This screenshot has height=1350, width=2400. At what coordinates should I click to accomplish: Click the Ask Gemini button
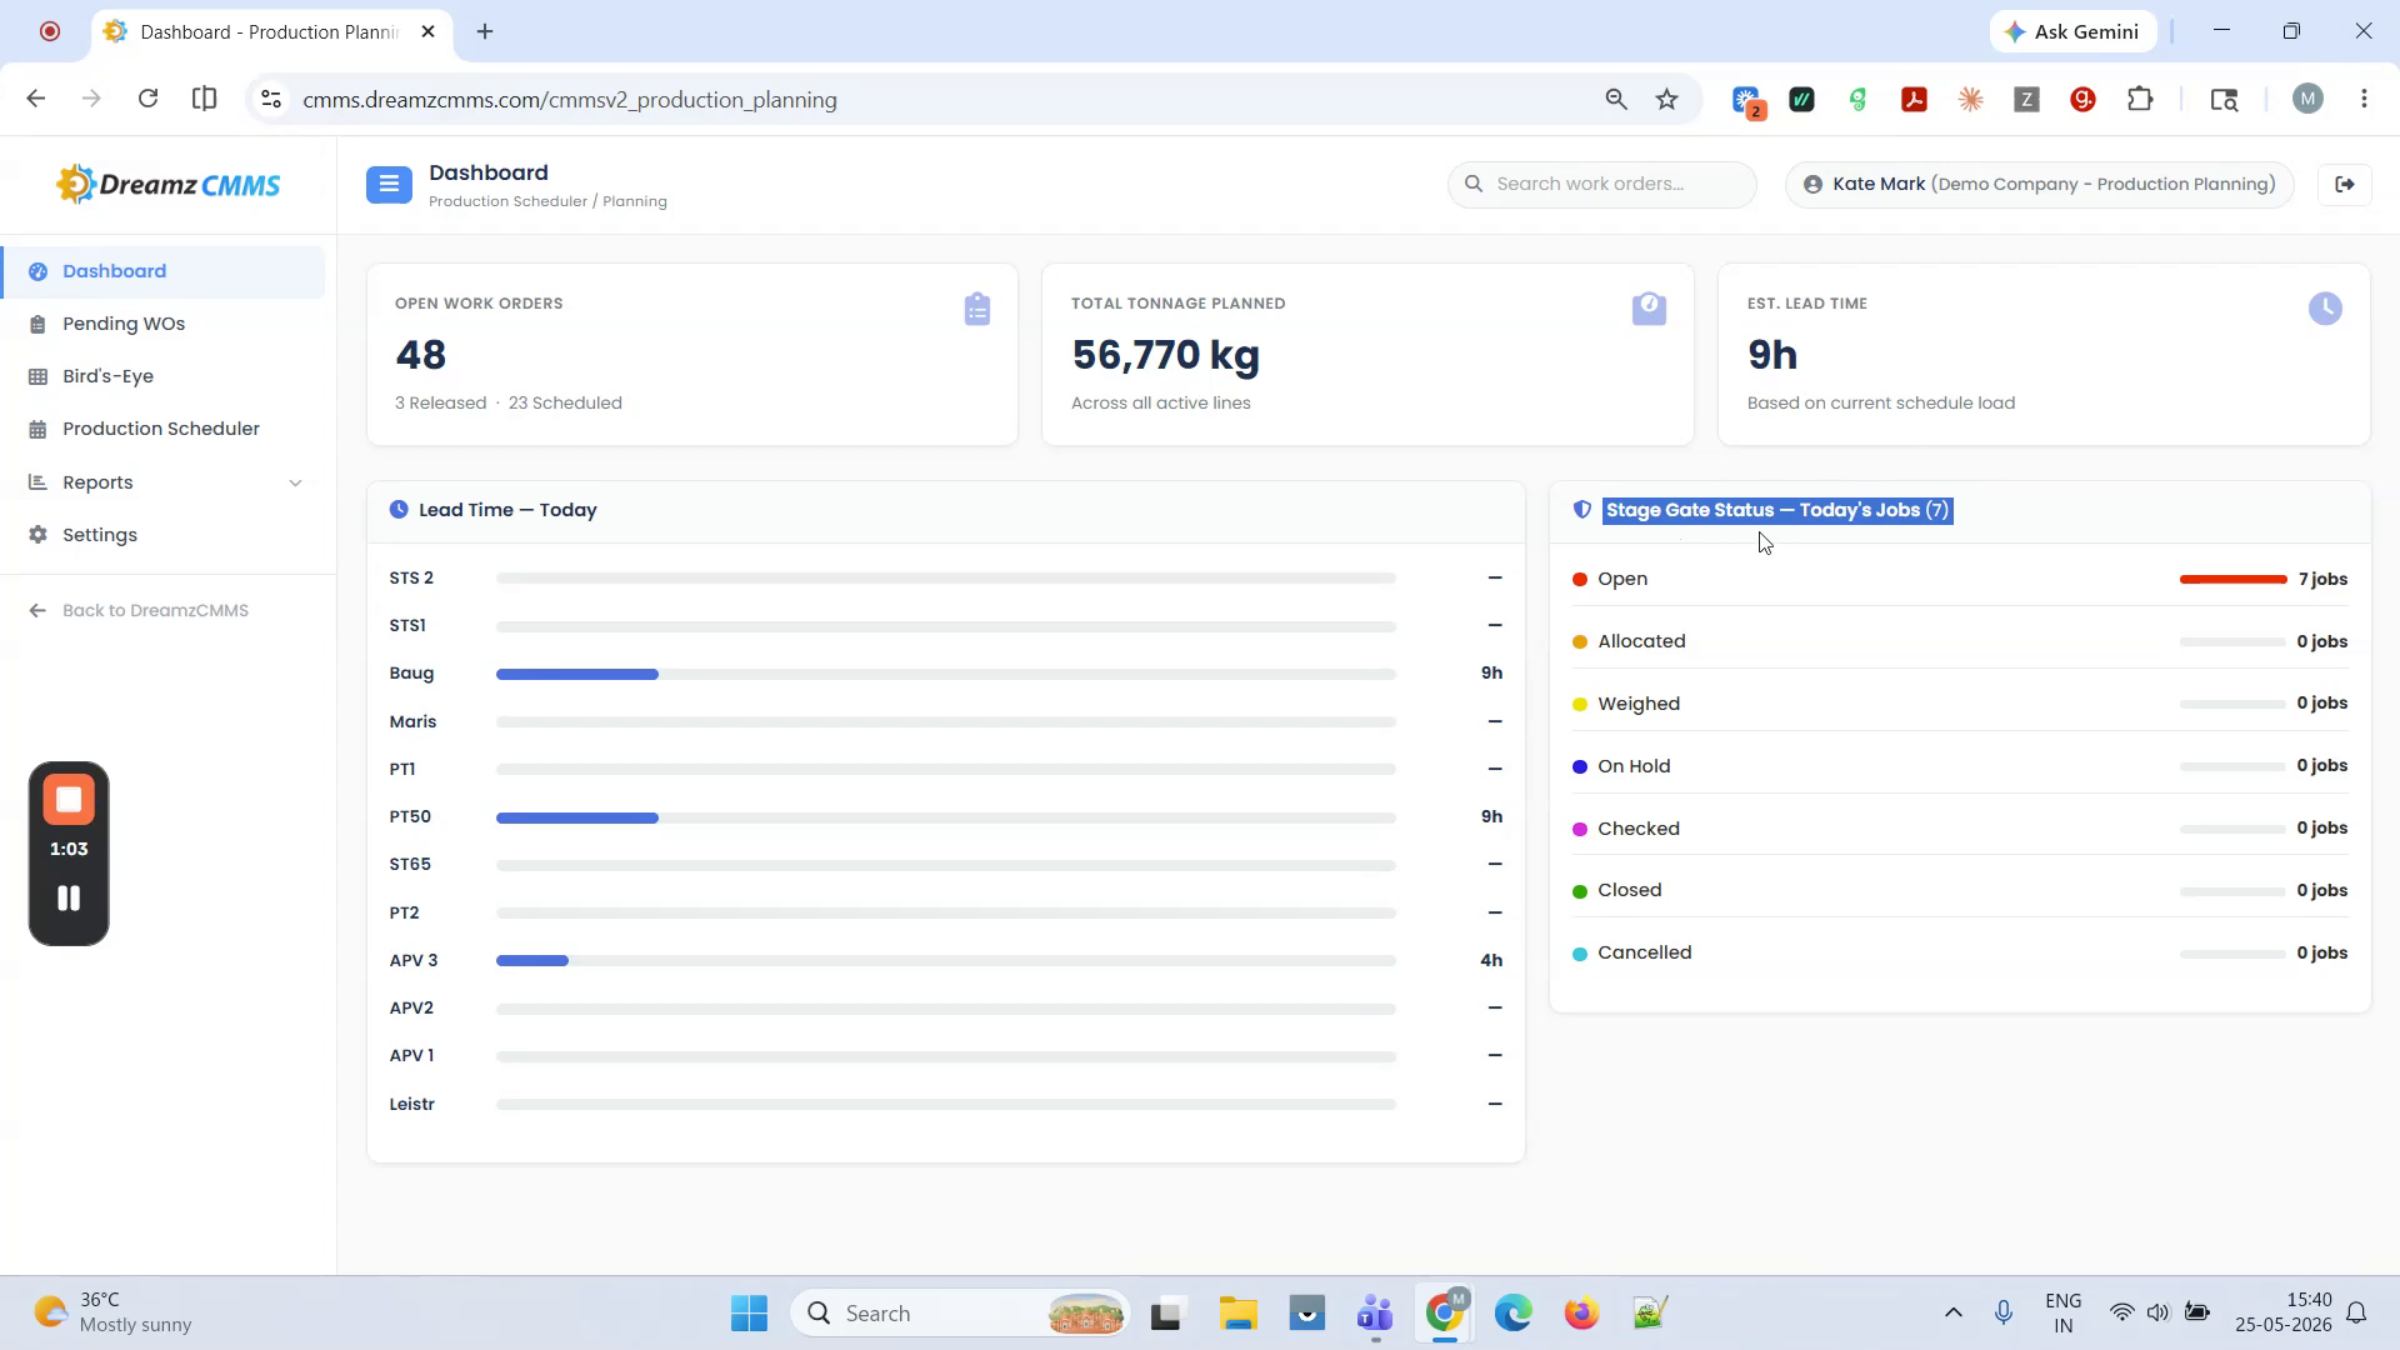tap(2072, 32)
